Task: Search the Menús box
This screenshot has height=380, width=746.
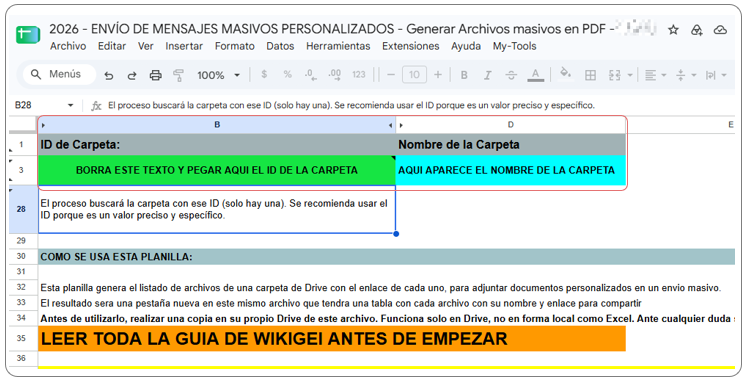Action: [x=59, y=75]
